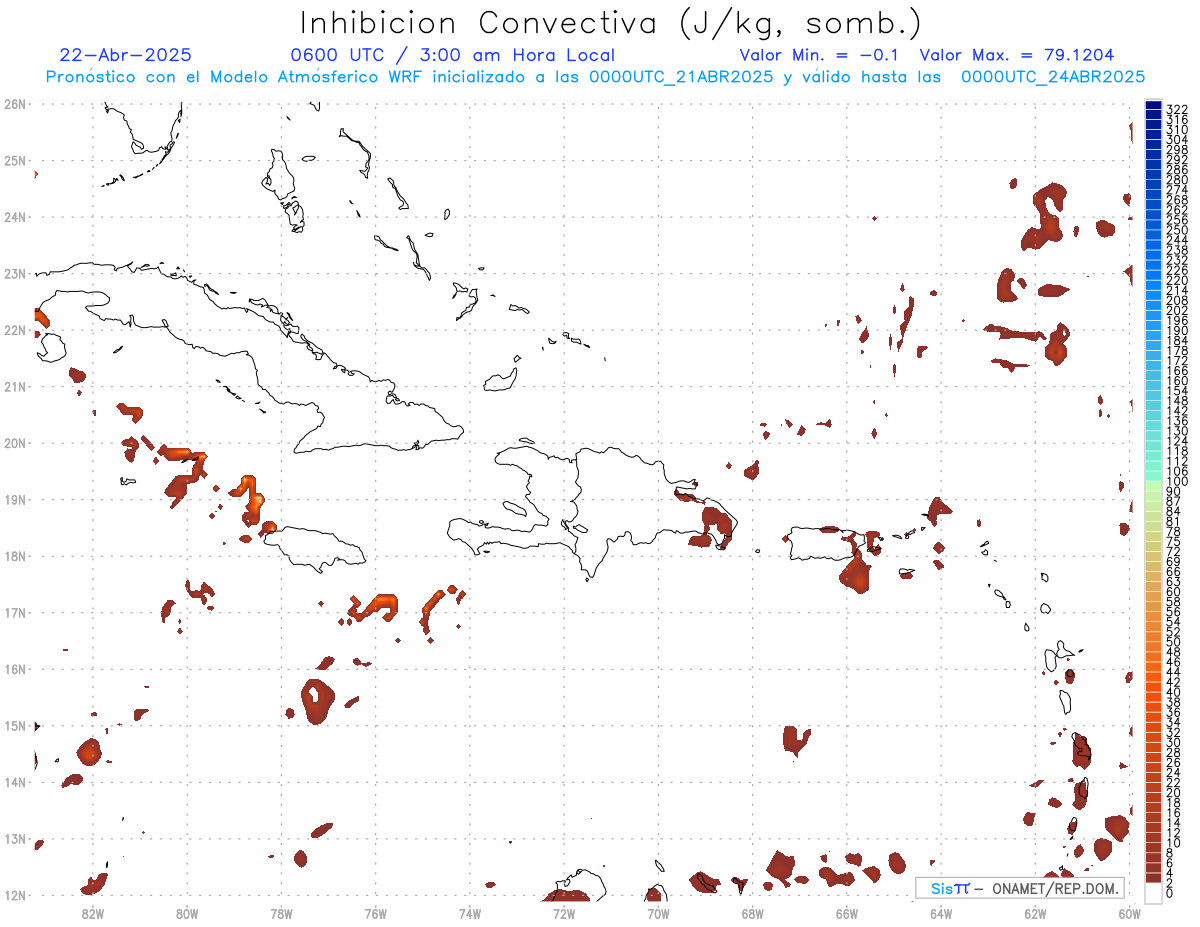Viewport: 1200px width, 927px height.
Task: Click the 68W longitude label
Action: [x=753, y=913]
